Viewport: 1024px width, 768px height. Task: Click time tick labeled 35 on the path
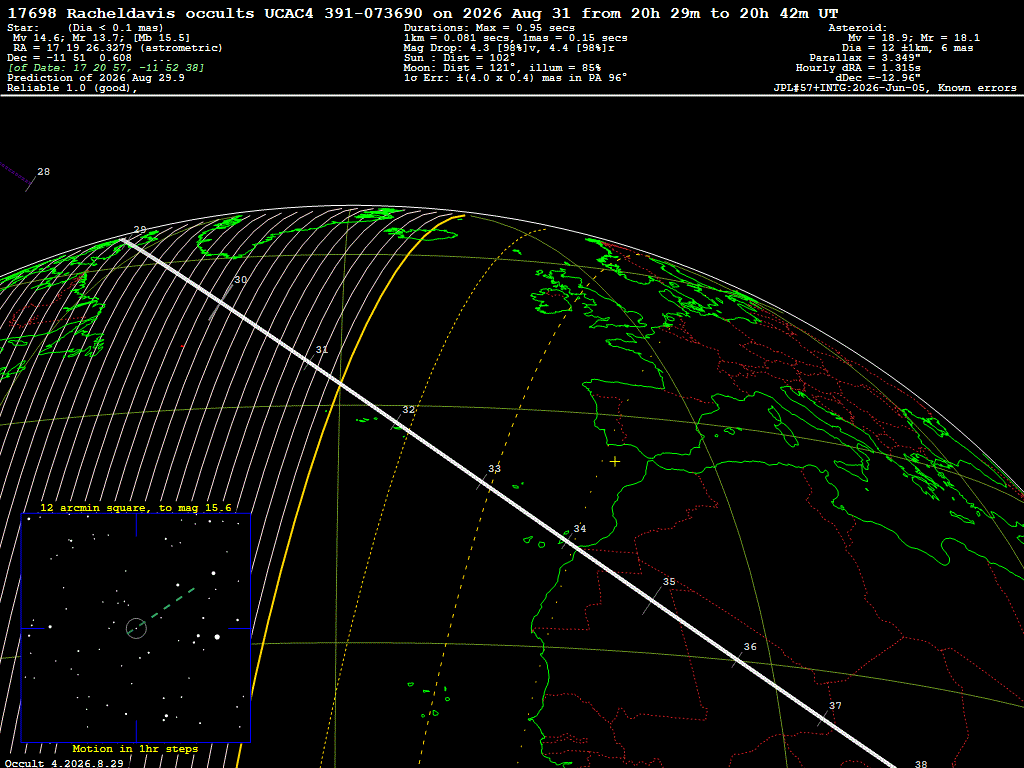(x=669, y=582)
